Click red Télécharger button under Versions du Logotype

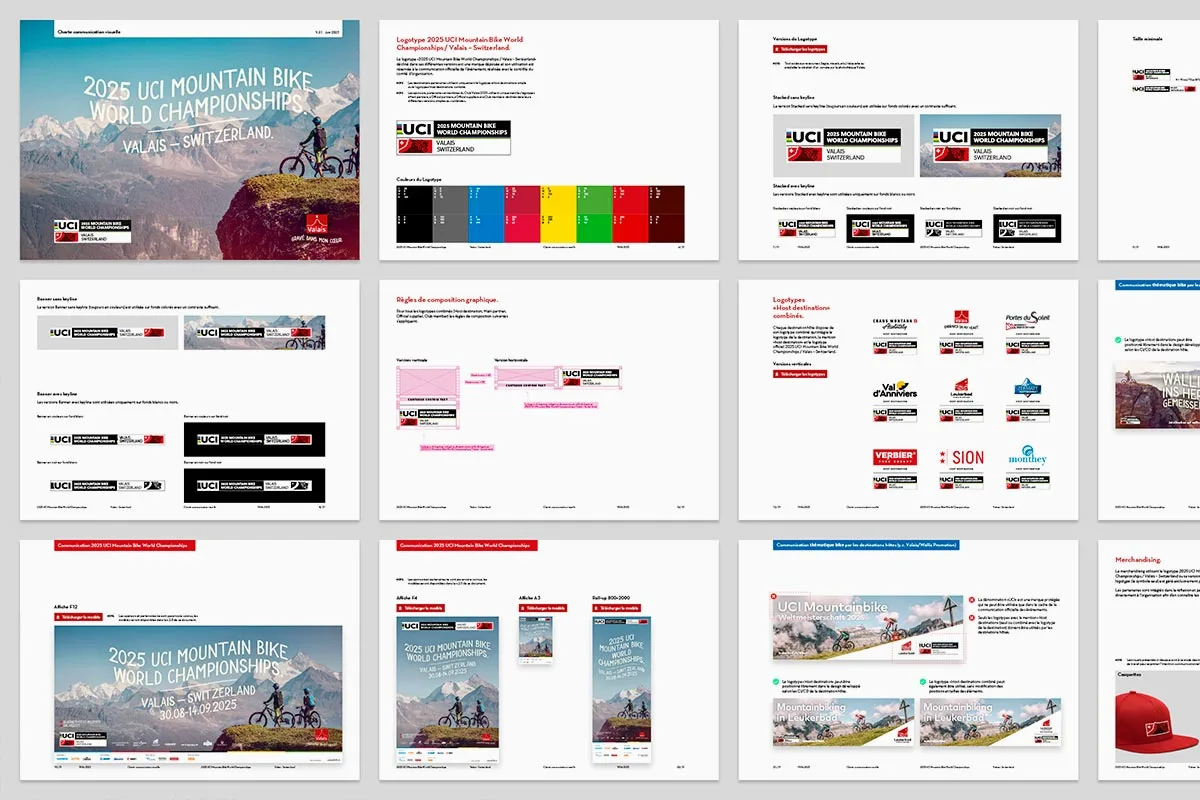coord(802,48)
